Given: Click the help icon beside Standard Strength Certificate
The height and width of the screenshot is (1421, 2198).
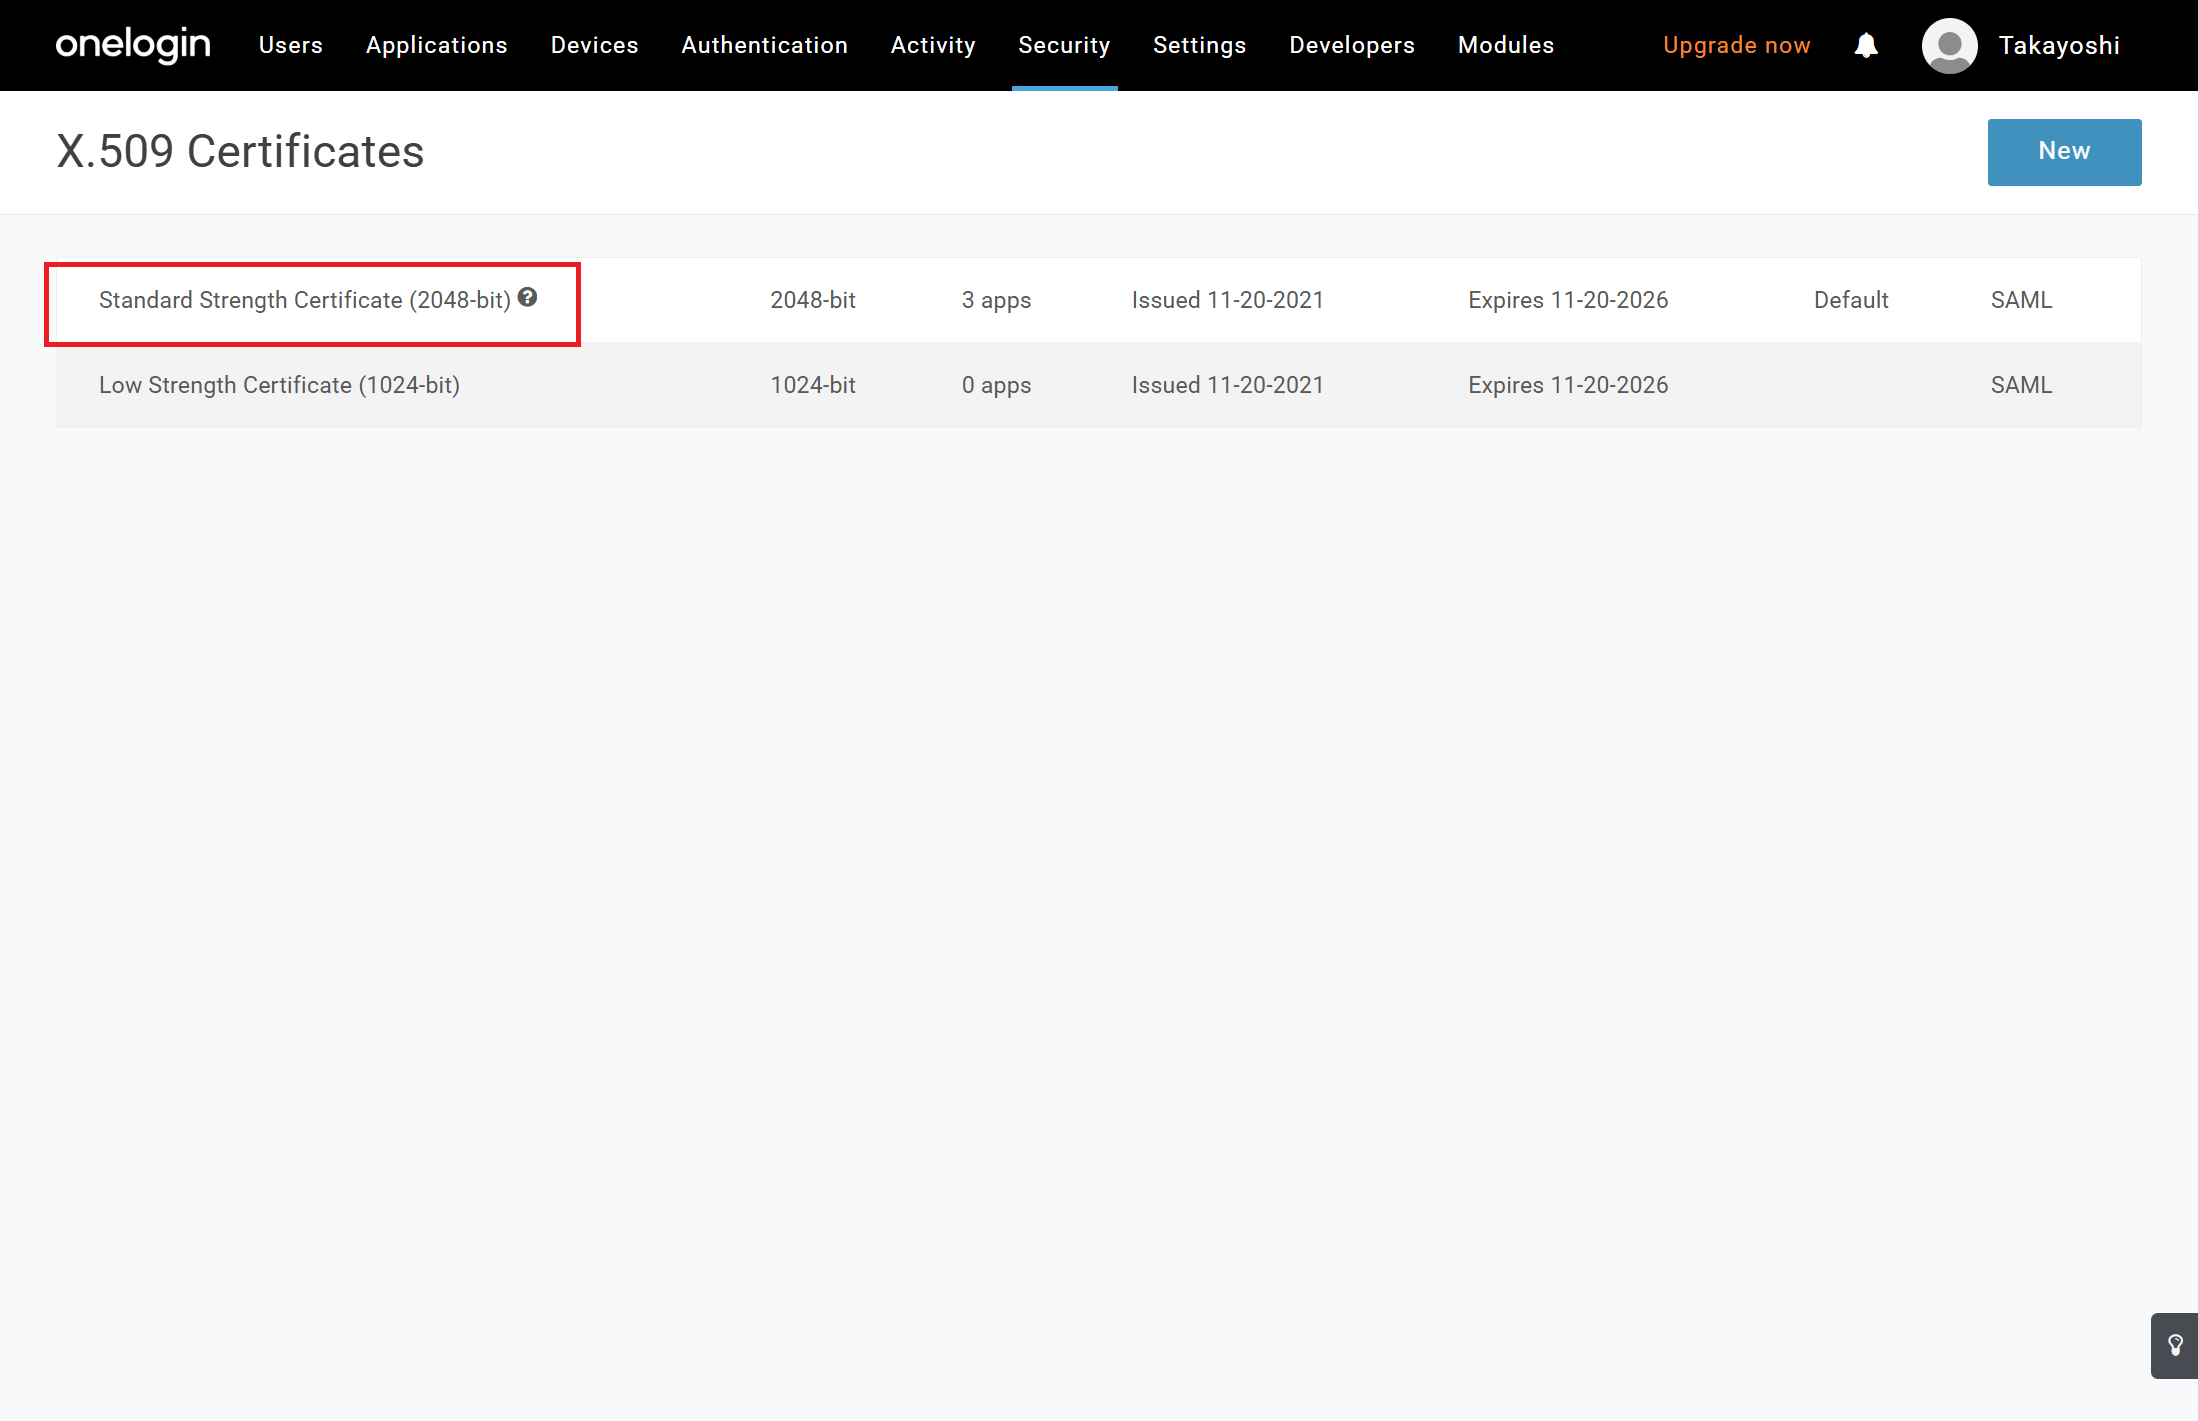Looking at the screenshot, I should coord(528,297).
